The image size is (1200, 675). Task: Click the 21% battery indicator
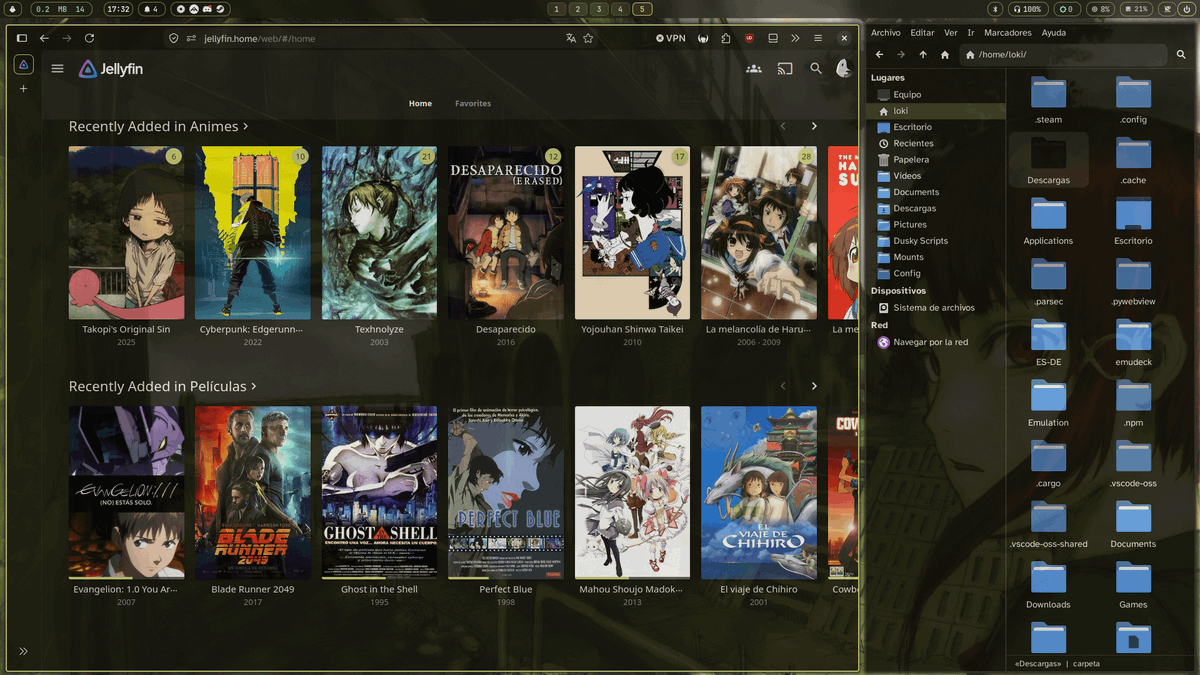pyautogui.click(x=1136, y=9)
